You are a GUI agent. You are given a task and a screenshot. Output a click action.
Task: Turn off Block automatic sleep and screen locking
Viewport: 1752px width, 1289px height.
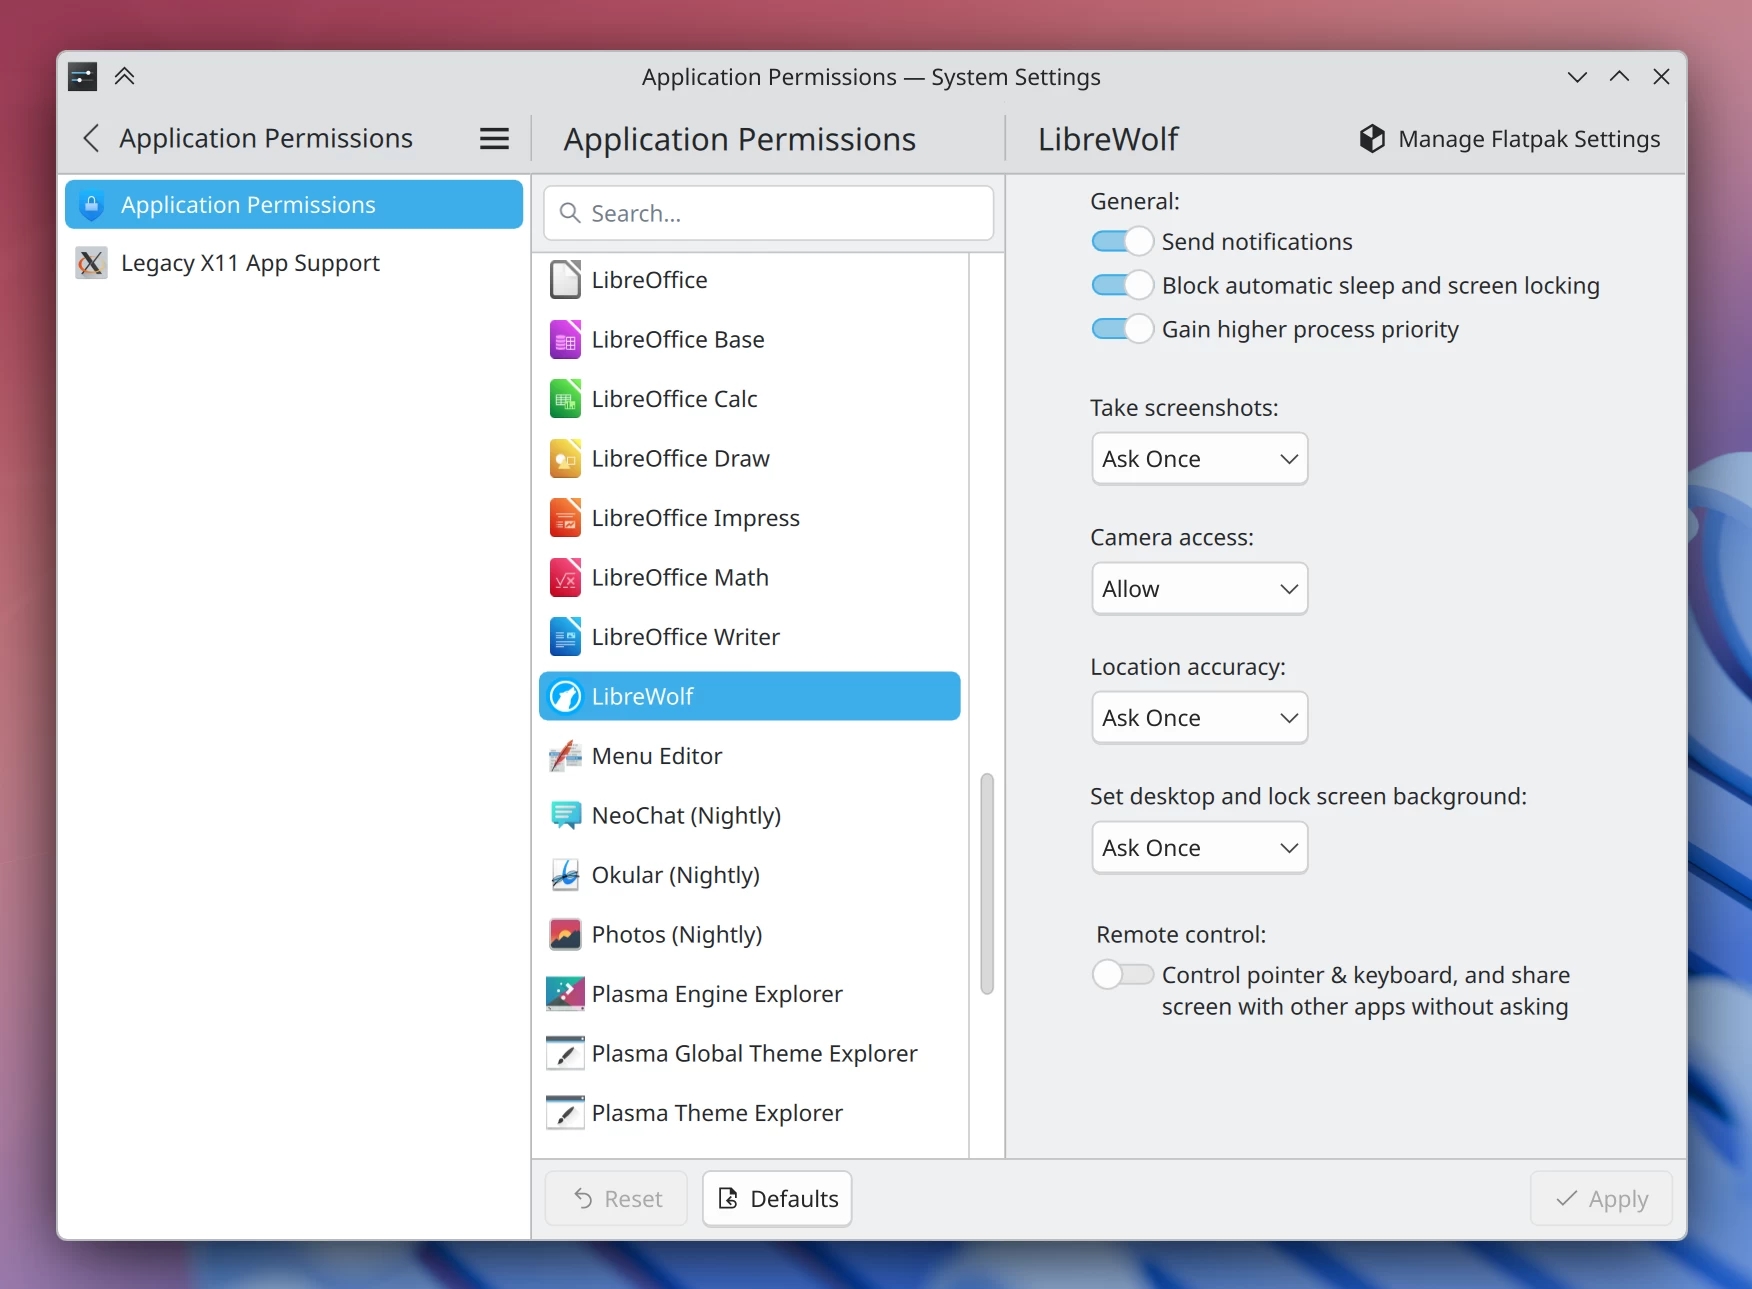pyautogui.click(x=1121, y=285)
